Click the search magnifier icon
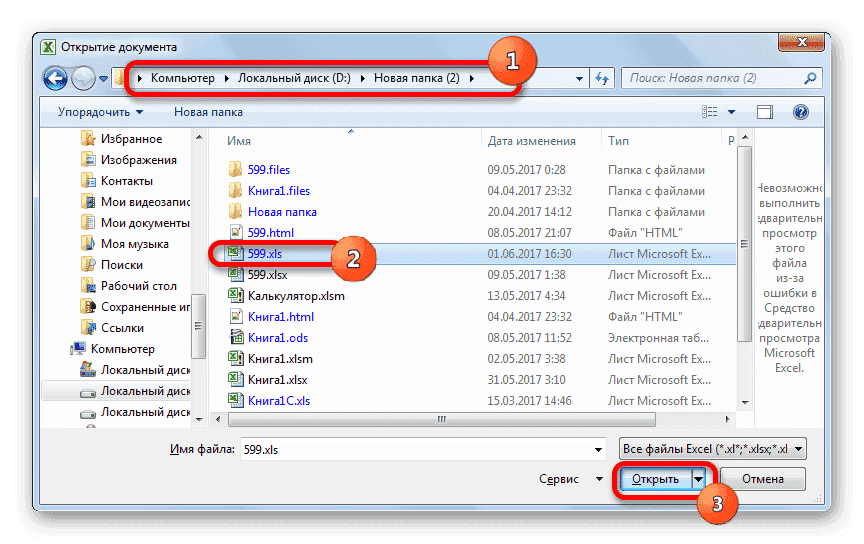Screen dimensions: 864x544 click(810, 78)
